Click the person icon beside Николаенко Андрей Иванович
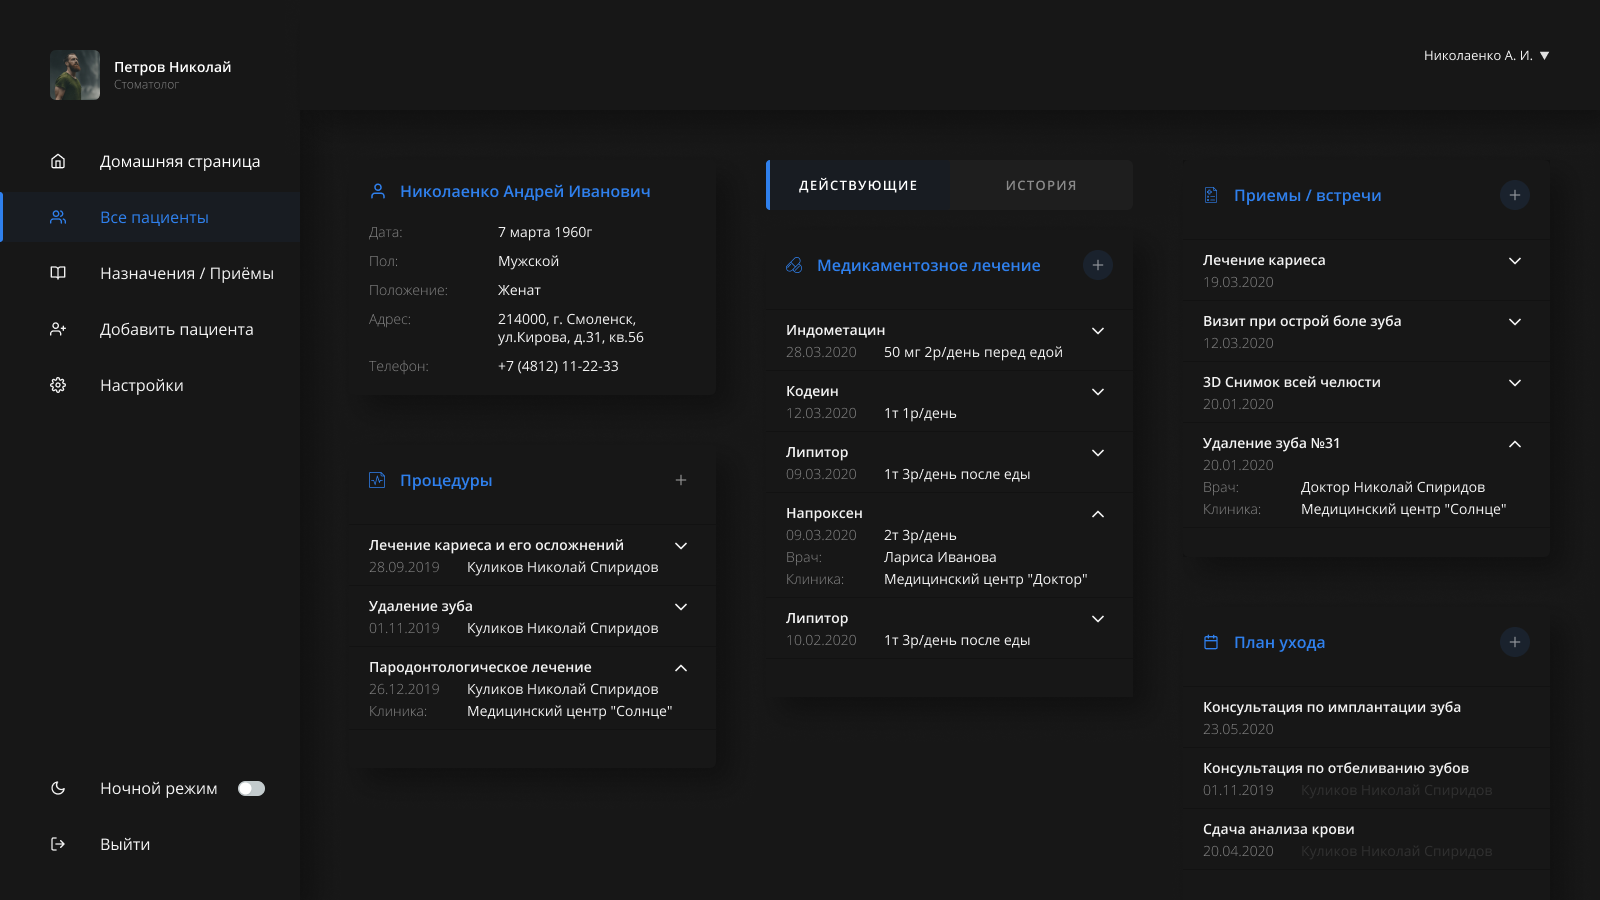Viewport: 1600px width, 900px height. tap(378, 191)
